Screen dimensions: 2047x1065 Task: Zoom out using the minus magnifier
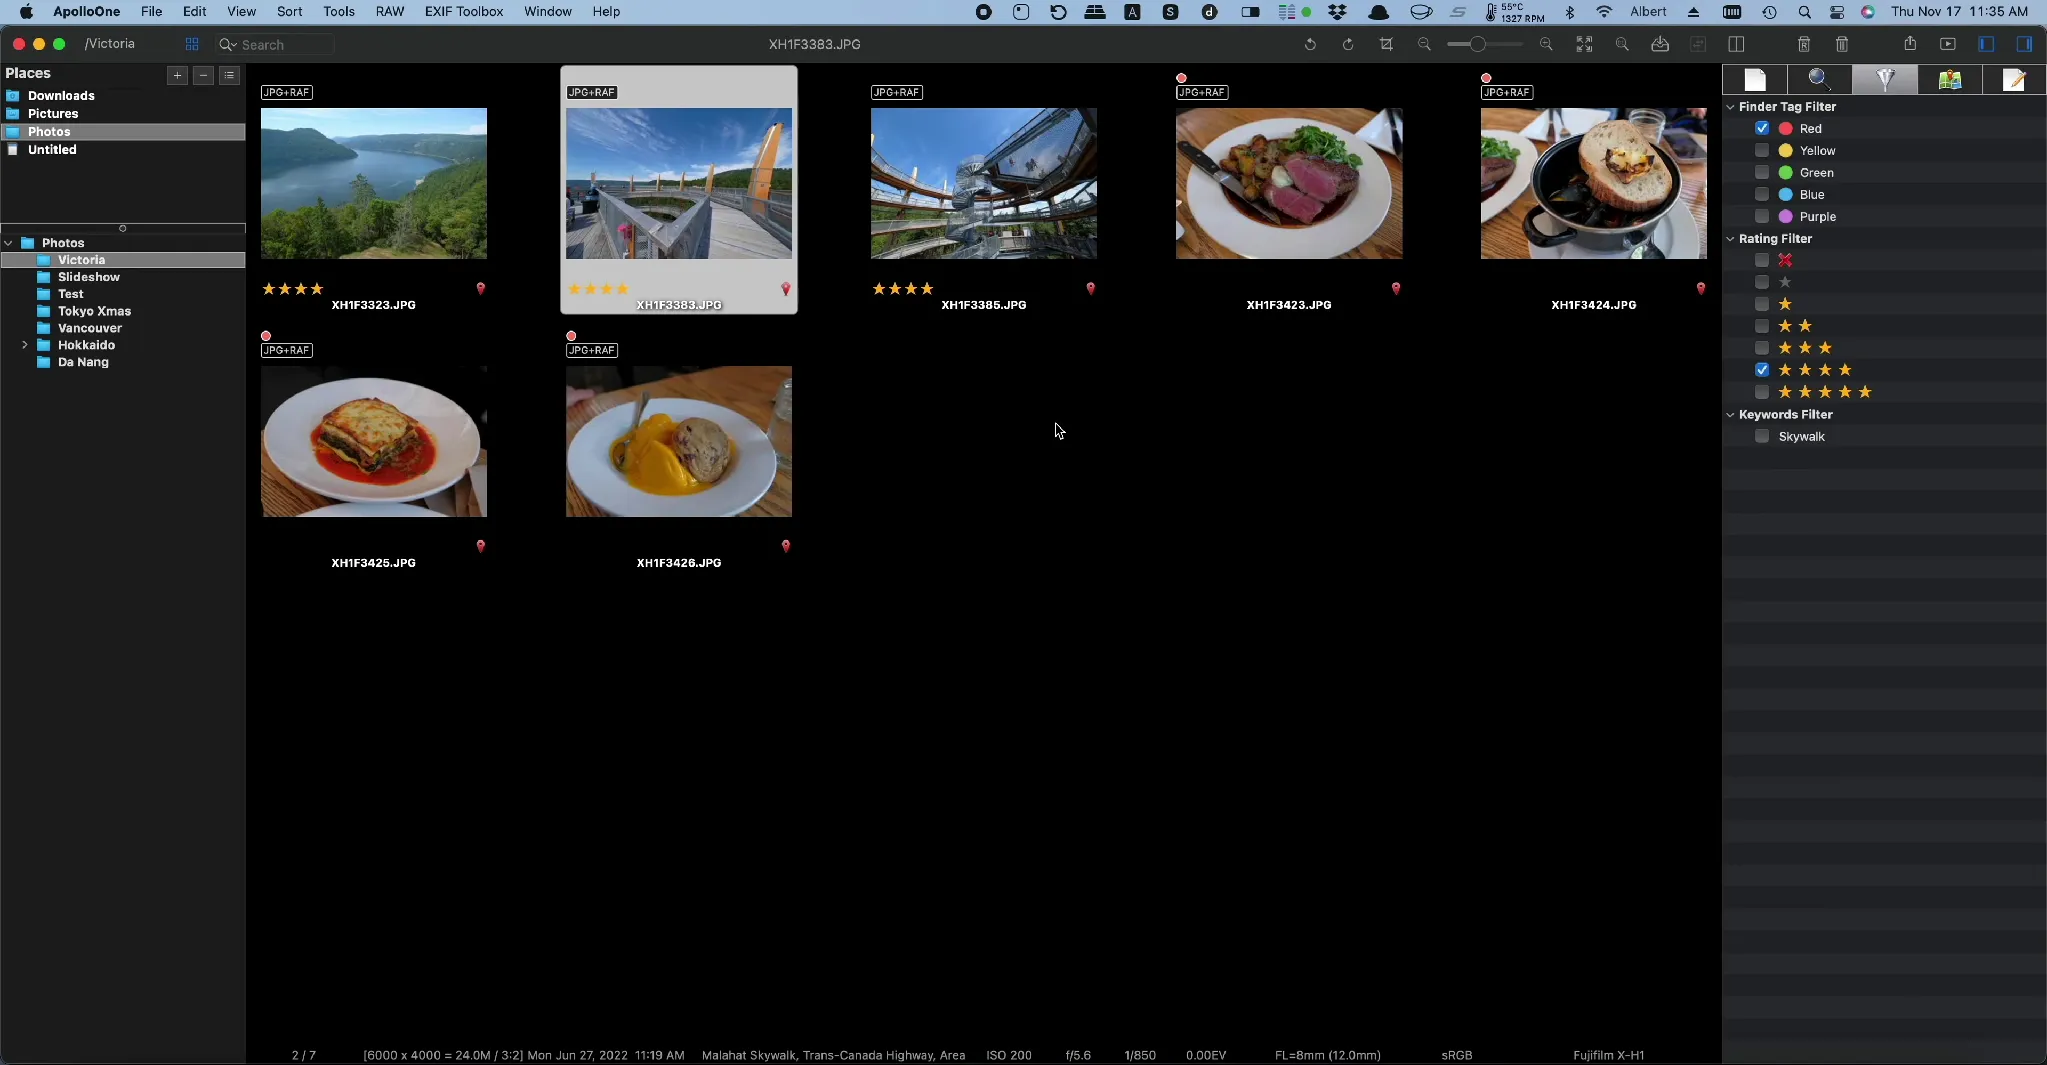pyautogui.click(x=1424, y=44)
